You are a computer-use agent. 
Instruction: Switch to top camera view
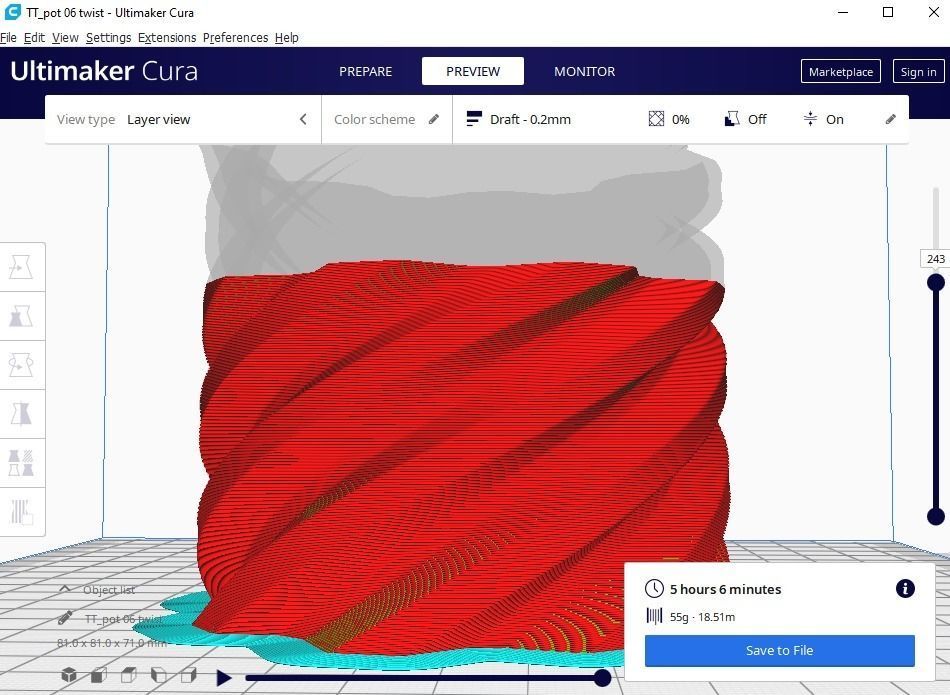click(x=128, y=675)
